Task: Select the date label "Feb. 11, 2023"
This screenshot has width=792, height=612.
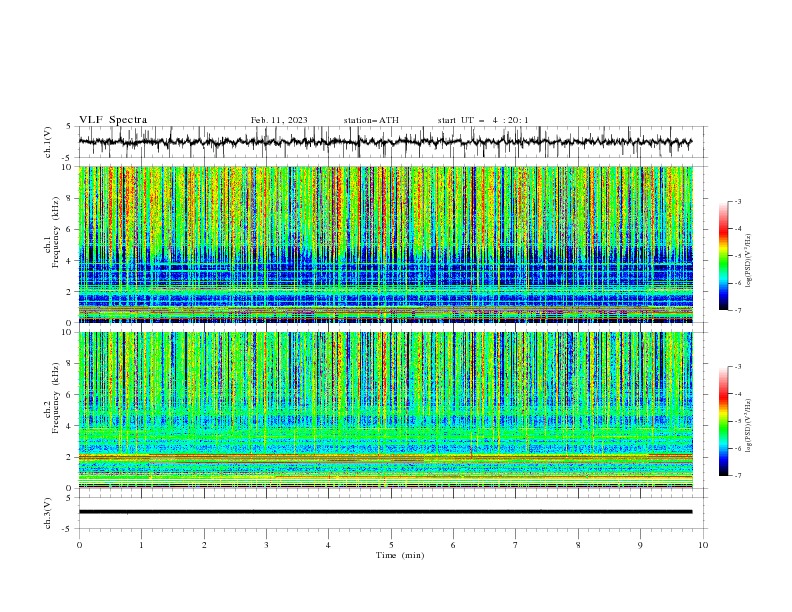Action: pyautogui.click(x=279, y=120)
